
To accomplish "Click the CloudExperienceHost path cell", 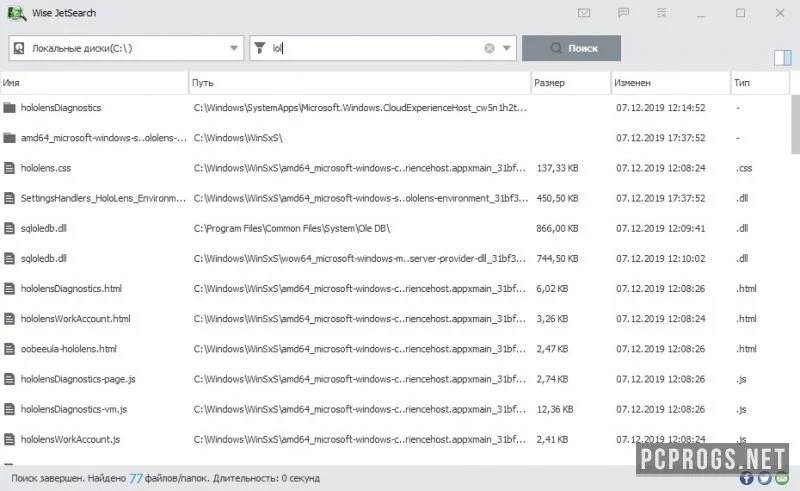I will (x=360, y=108).
